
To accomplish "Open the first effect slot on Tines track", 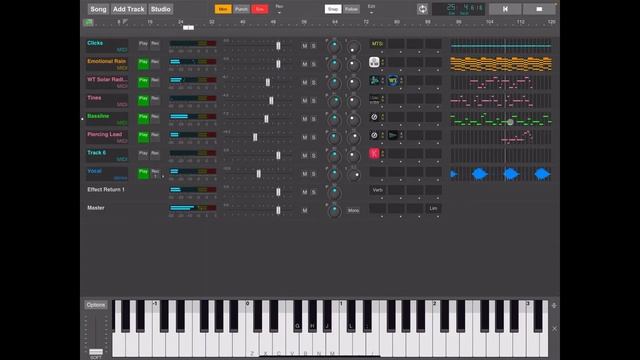I will tap(374, 99).
